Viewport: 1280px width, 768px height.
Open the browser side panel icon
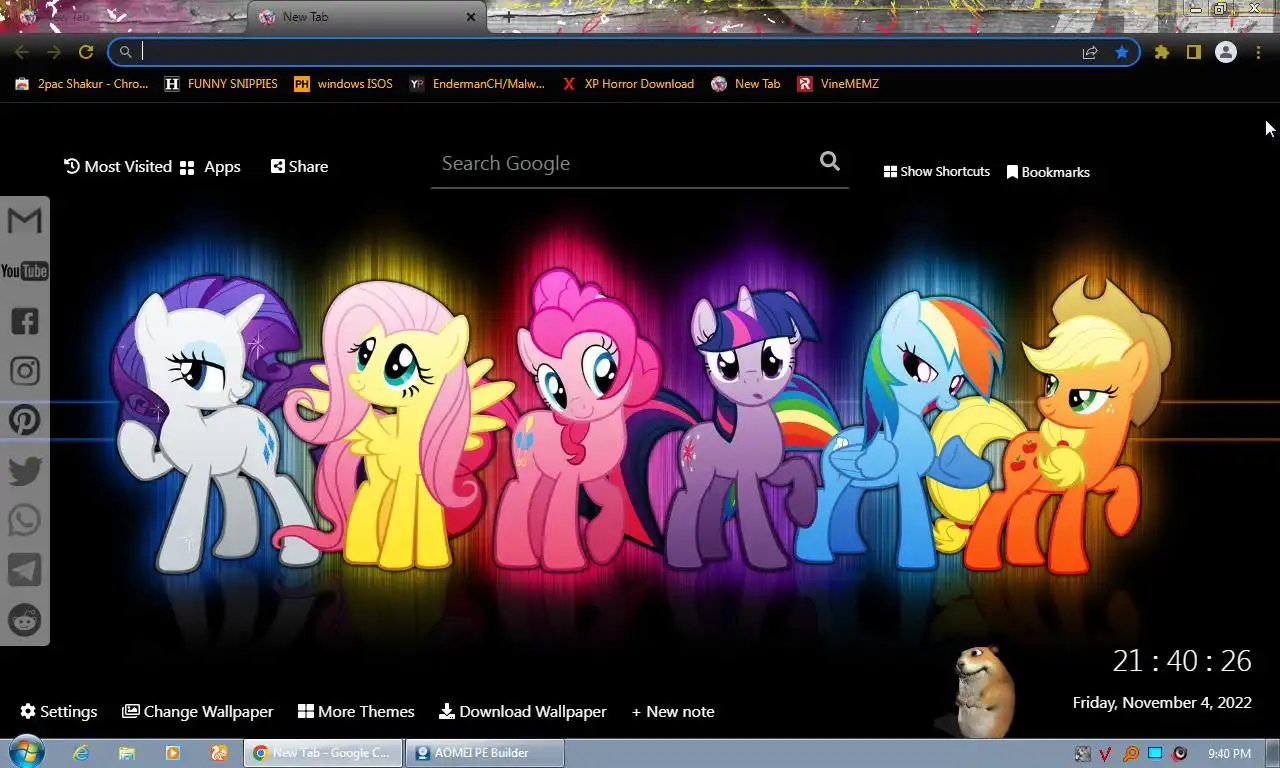1193,52
